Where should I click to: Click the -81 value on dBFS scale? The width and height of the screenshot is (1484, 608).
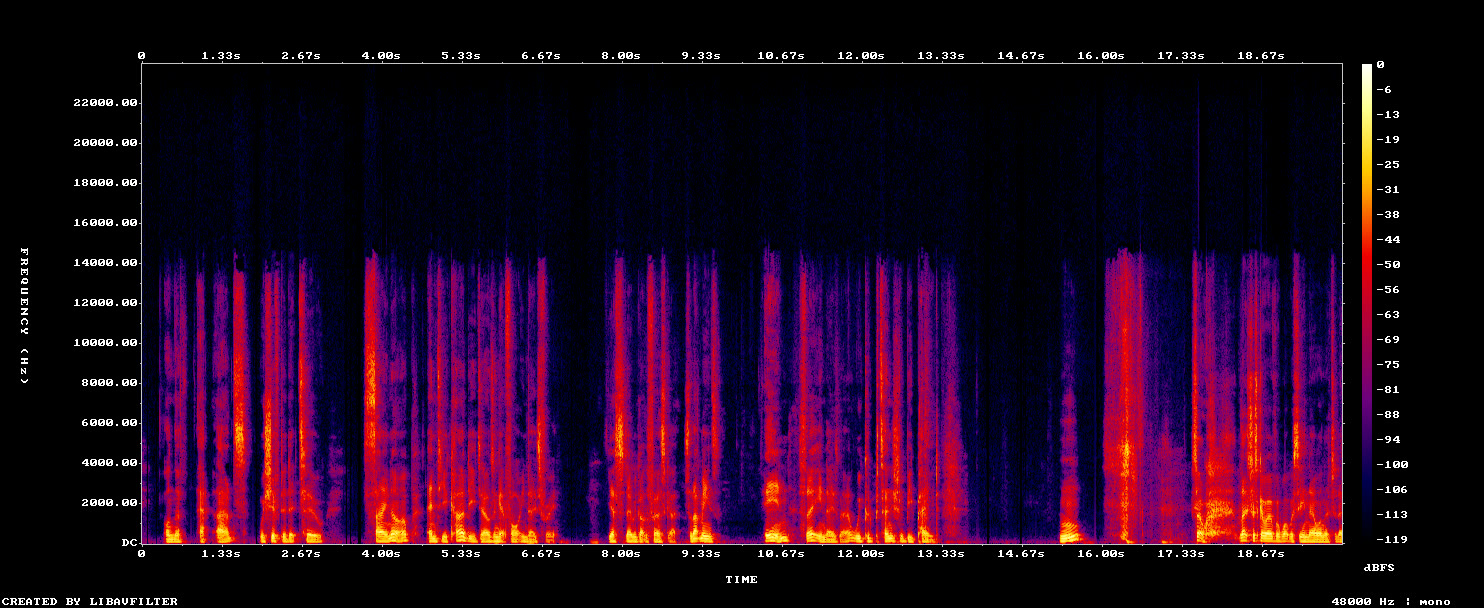point(1388,390)
